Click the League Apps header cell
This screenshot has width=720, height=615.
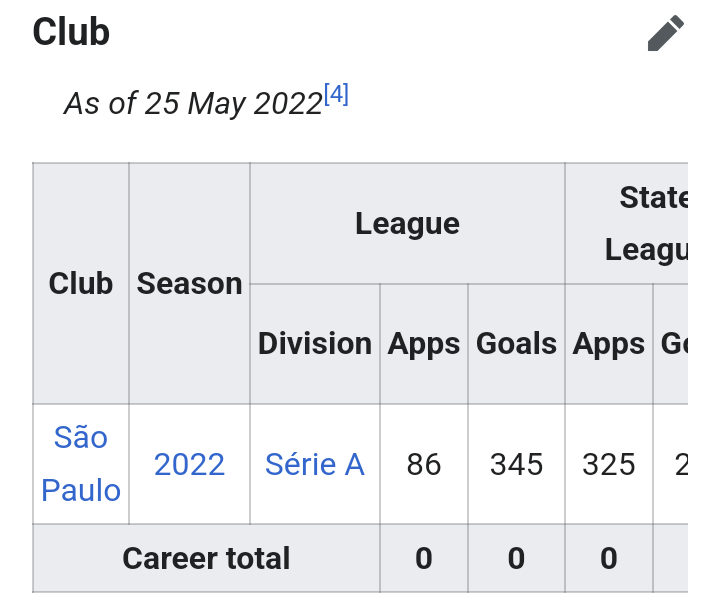[x=424, y=344]
